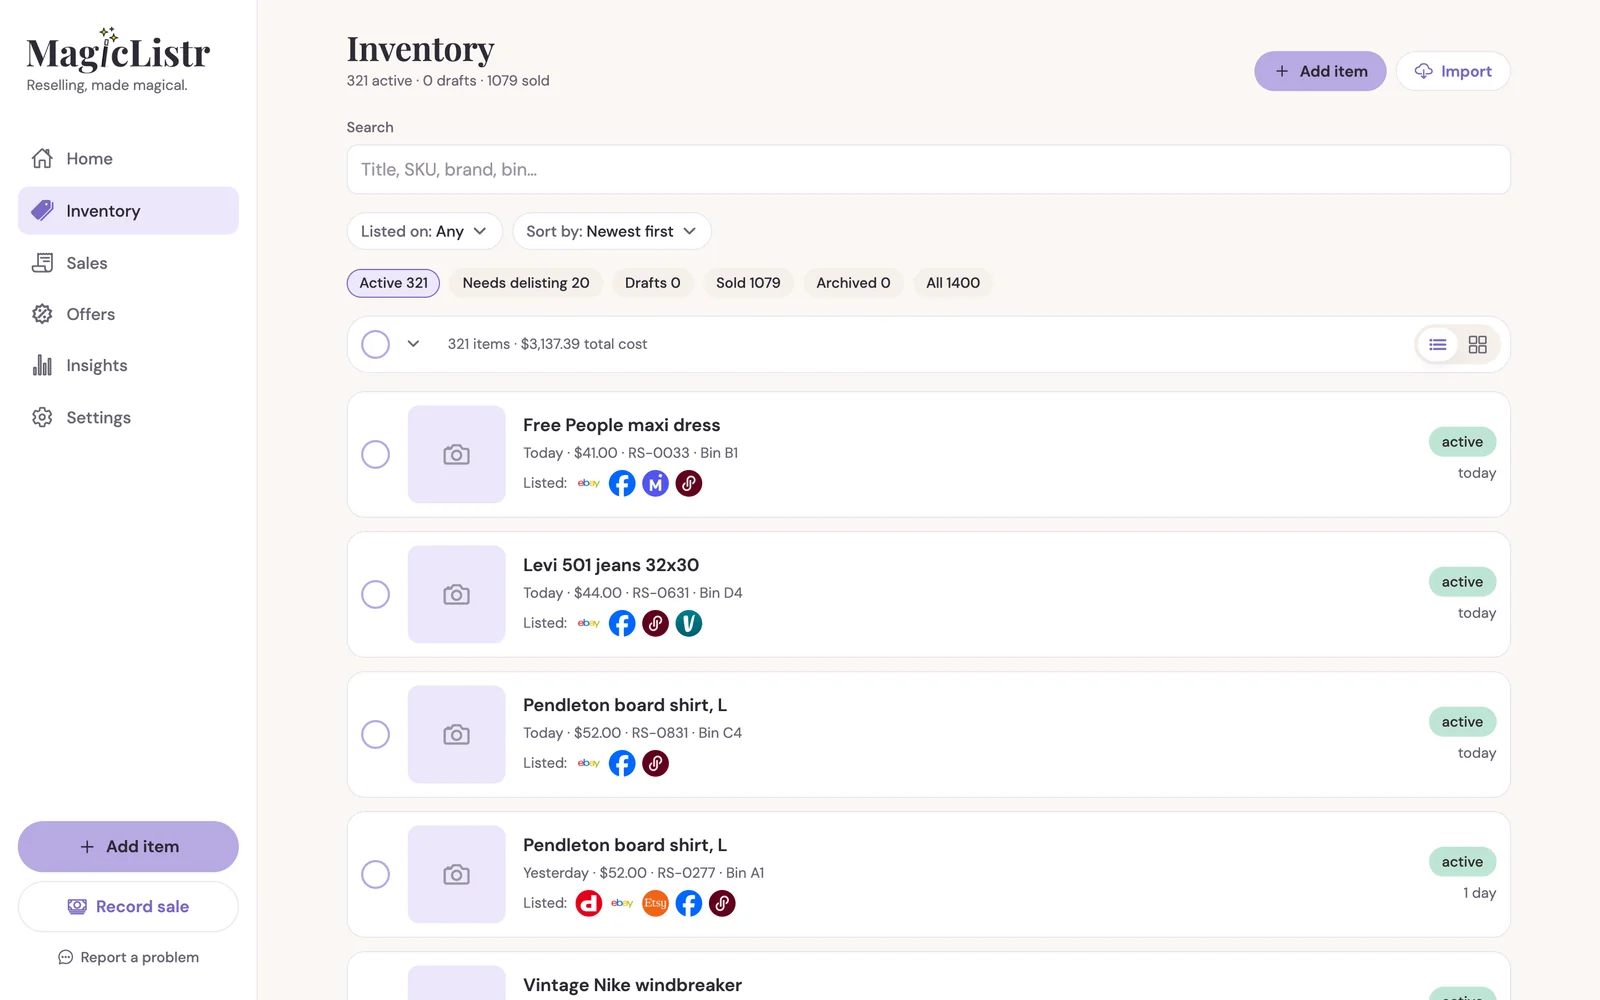Switch to grid view layout
Image resolution: width=1600 pixels, height=1000 pixels.
pyautogui.click(x=1478, y=345)
